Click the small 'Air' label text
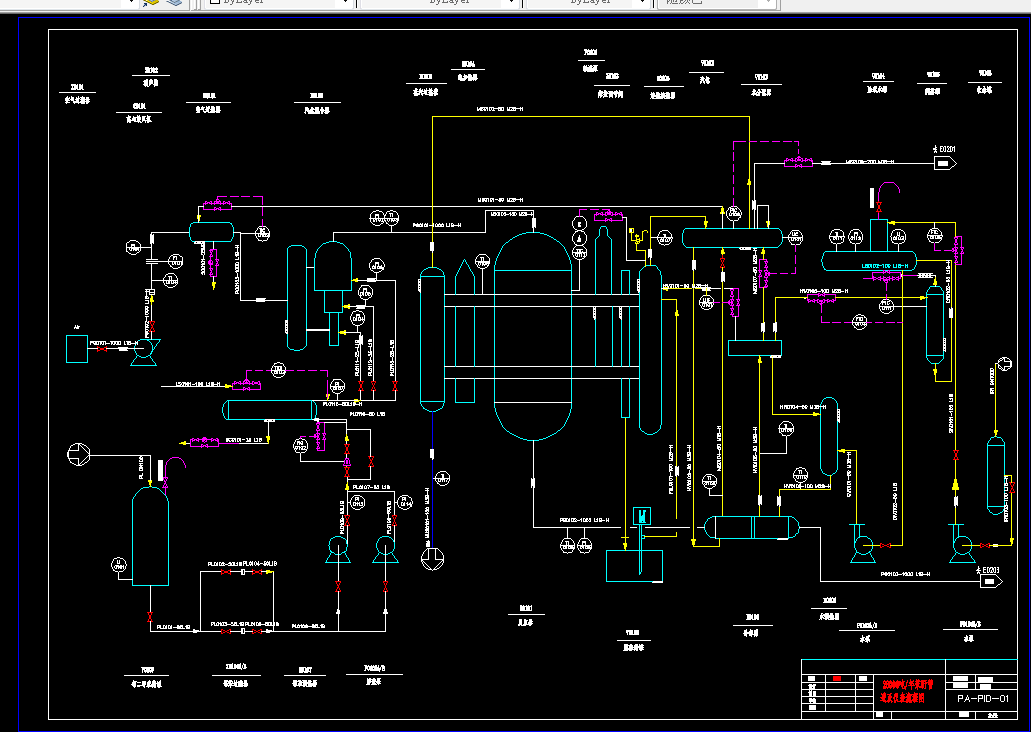The width and height of the screenshot is (1031, 732). point(77,327)
